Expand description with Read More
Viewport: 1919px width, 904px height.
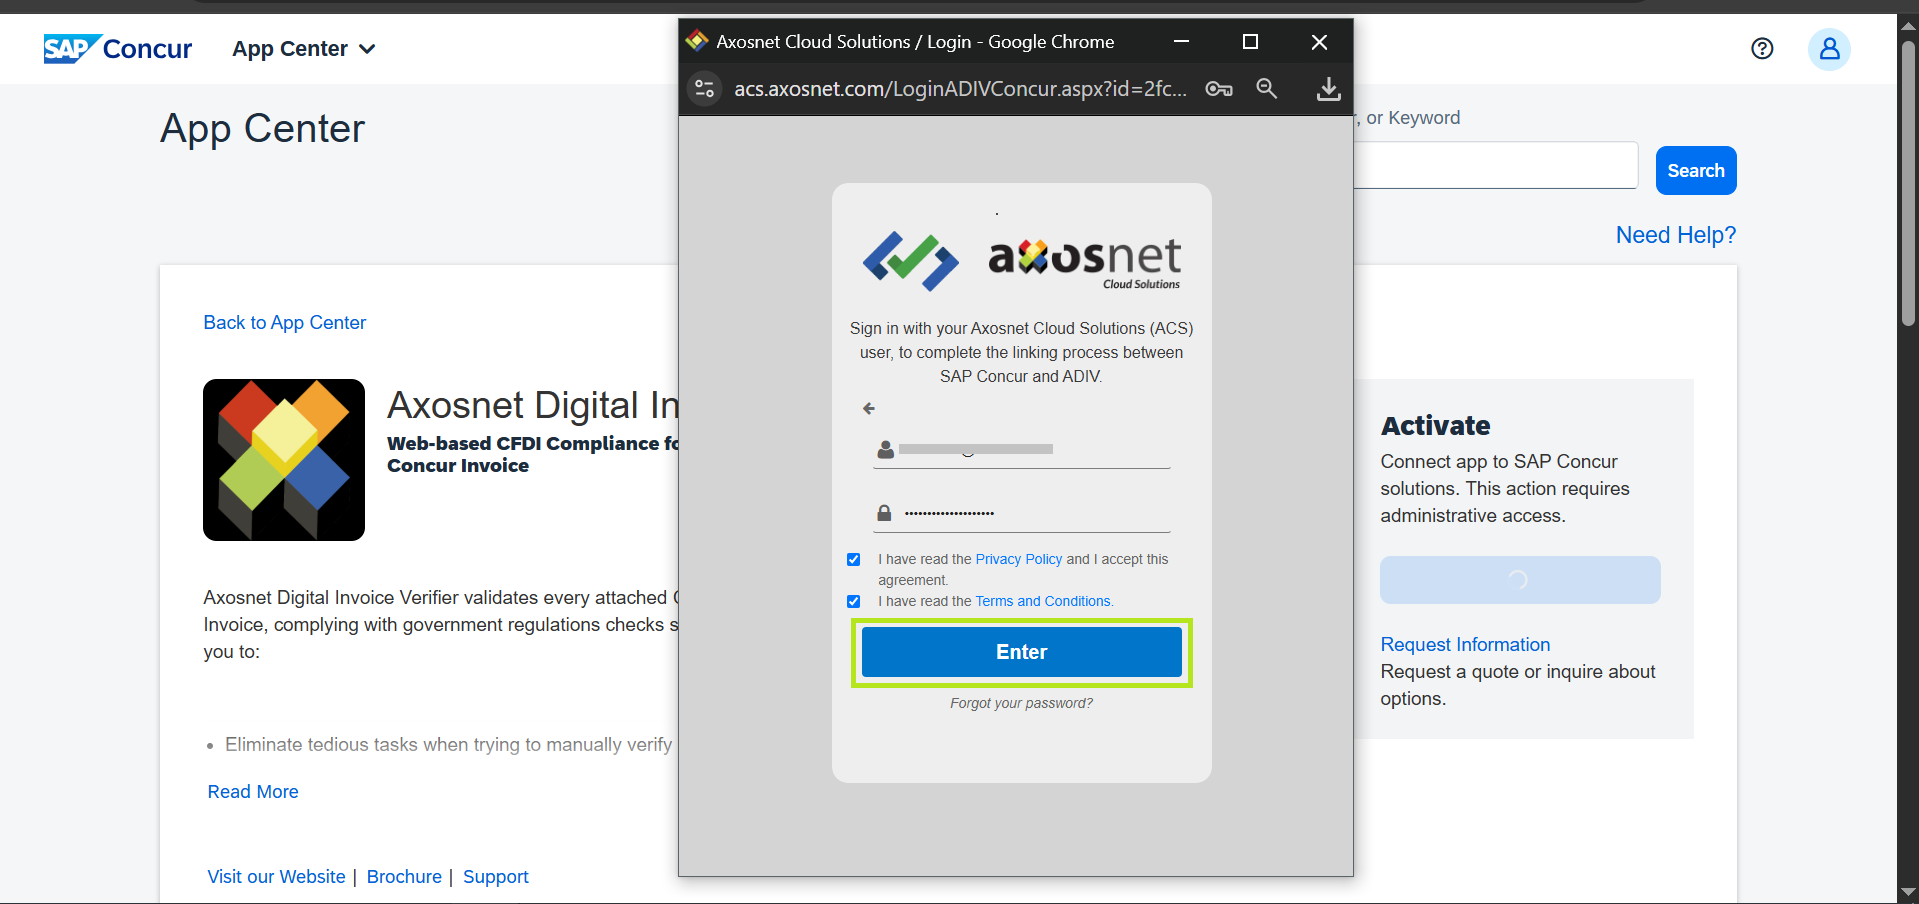(253, 792)
